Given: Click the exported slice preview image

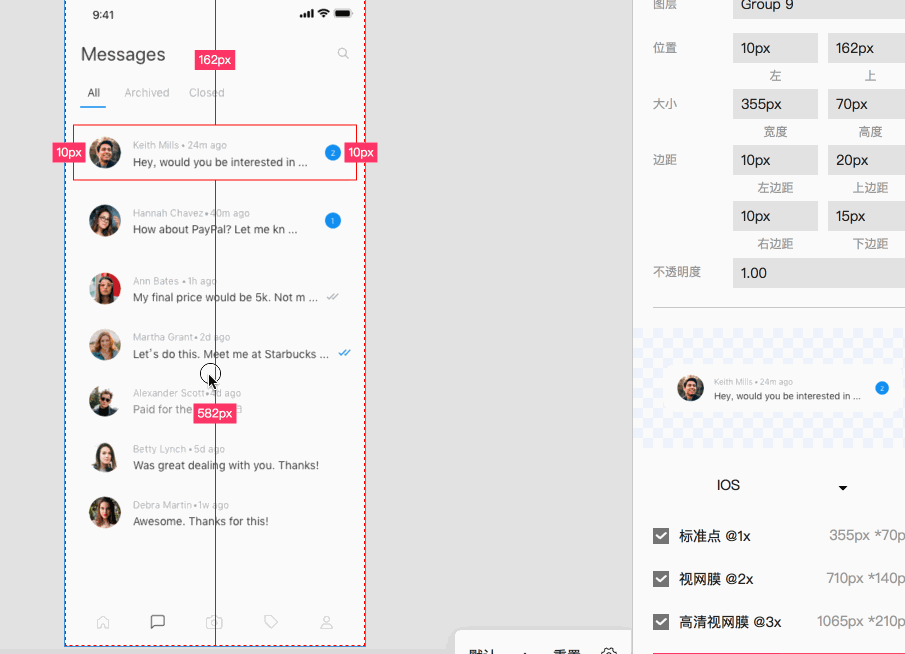Looking at the screenshot, I should click(784, 388).
